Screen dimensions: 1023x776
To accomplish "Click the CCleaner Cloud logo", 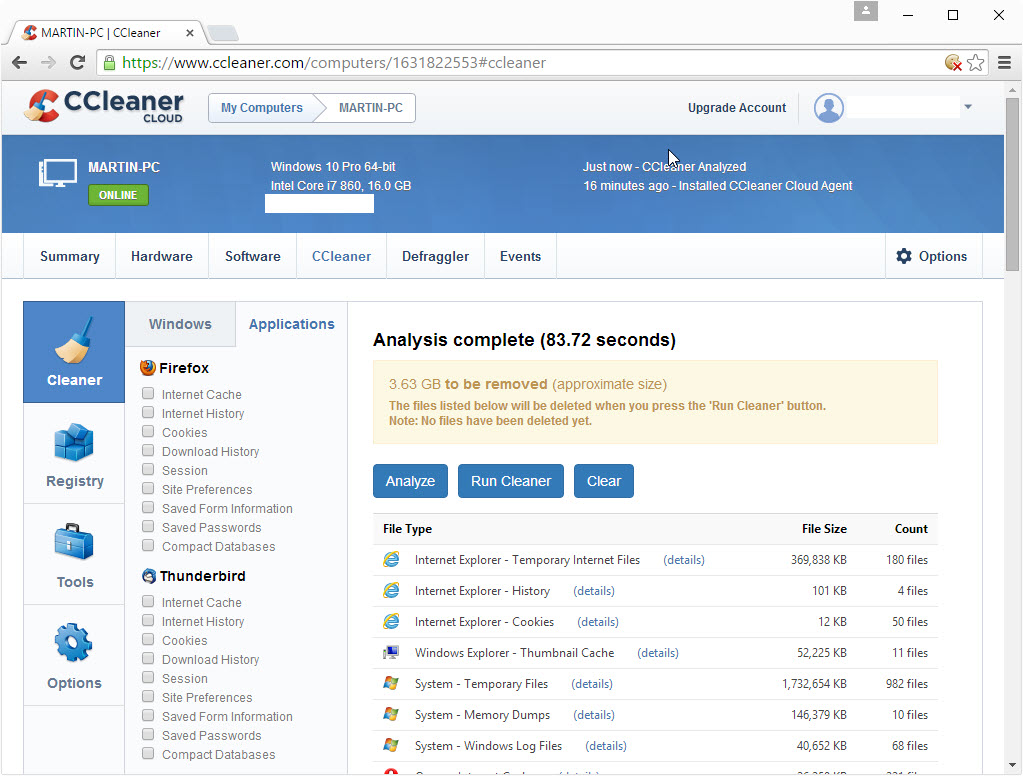I will [x=104, y=106].
